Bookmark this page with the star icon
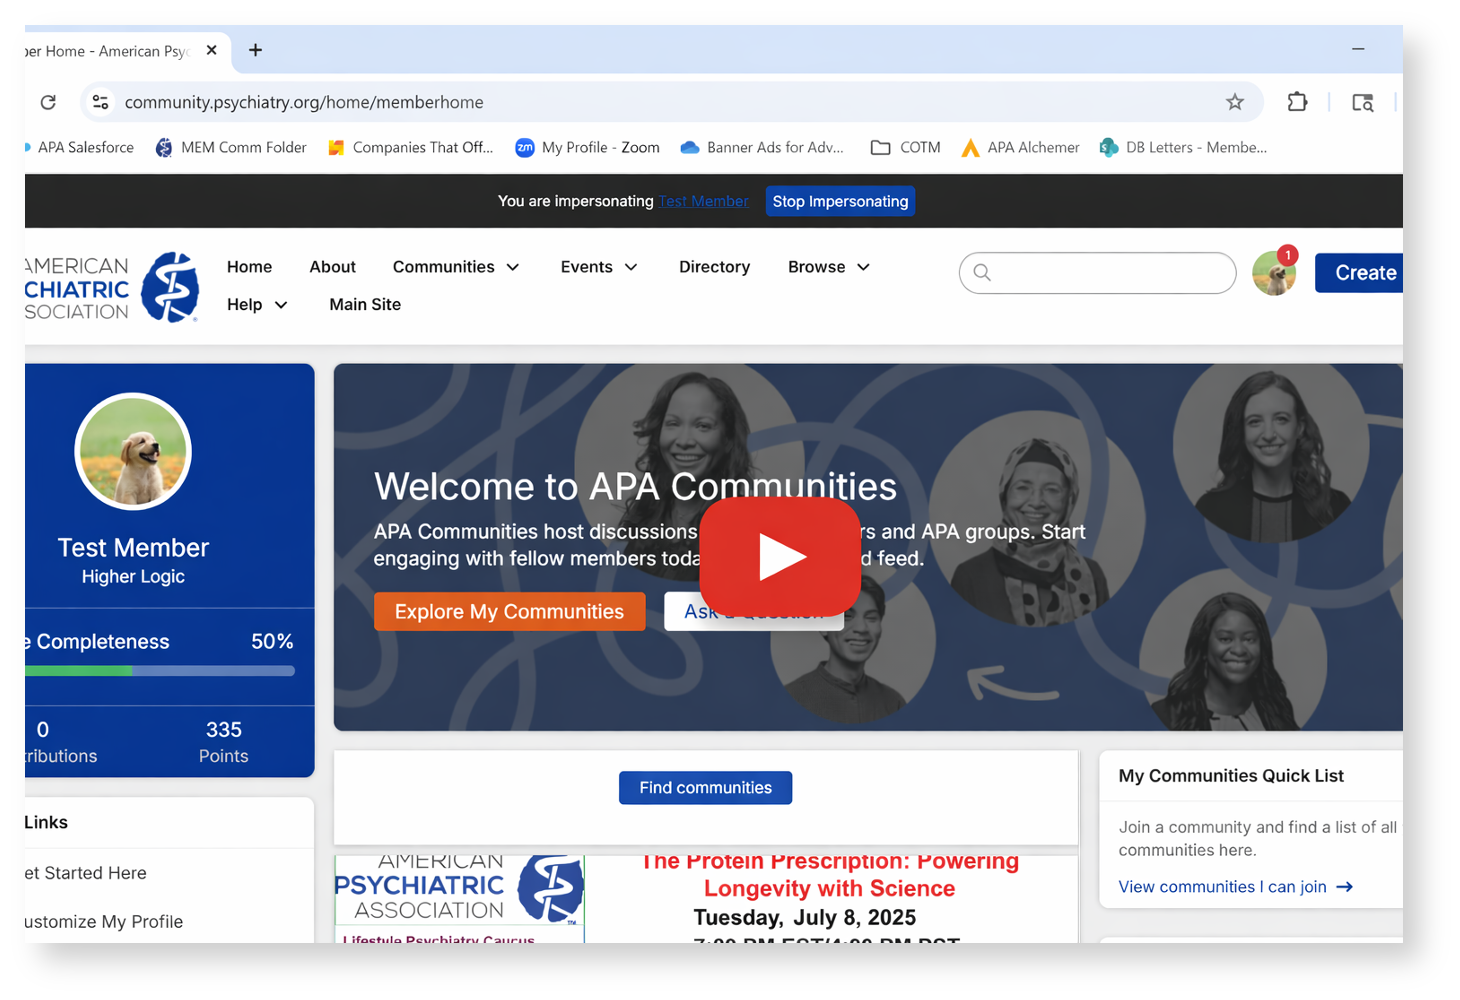This screenshot has width=1460, height=1000. [1235, 102]
